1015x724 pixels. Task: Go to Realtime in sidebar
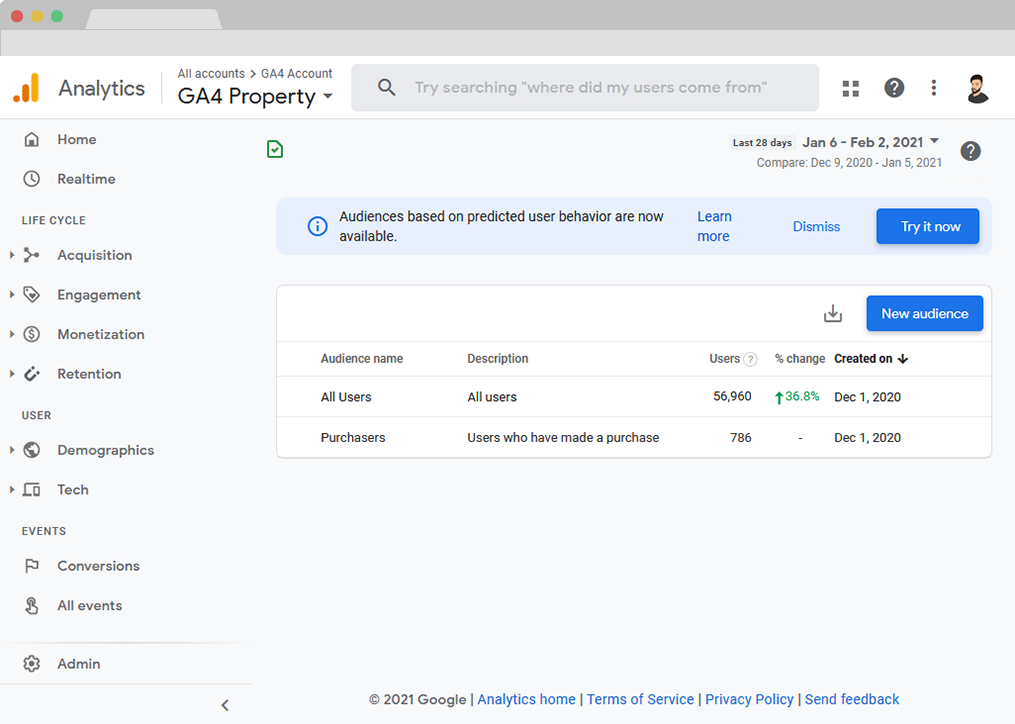[x=86, y=179]
